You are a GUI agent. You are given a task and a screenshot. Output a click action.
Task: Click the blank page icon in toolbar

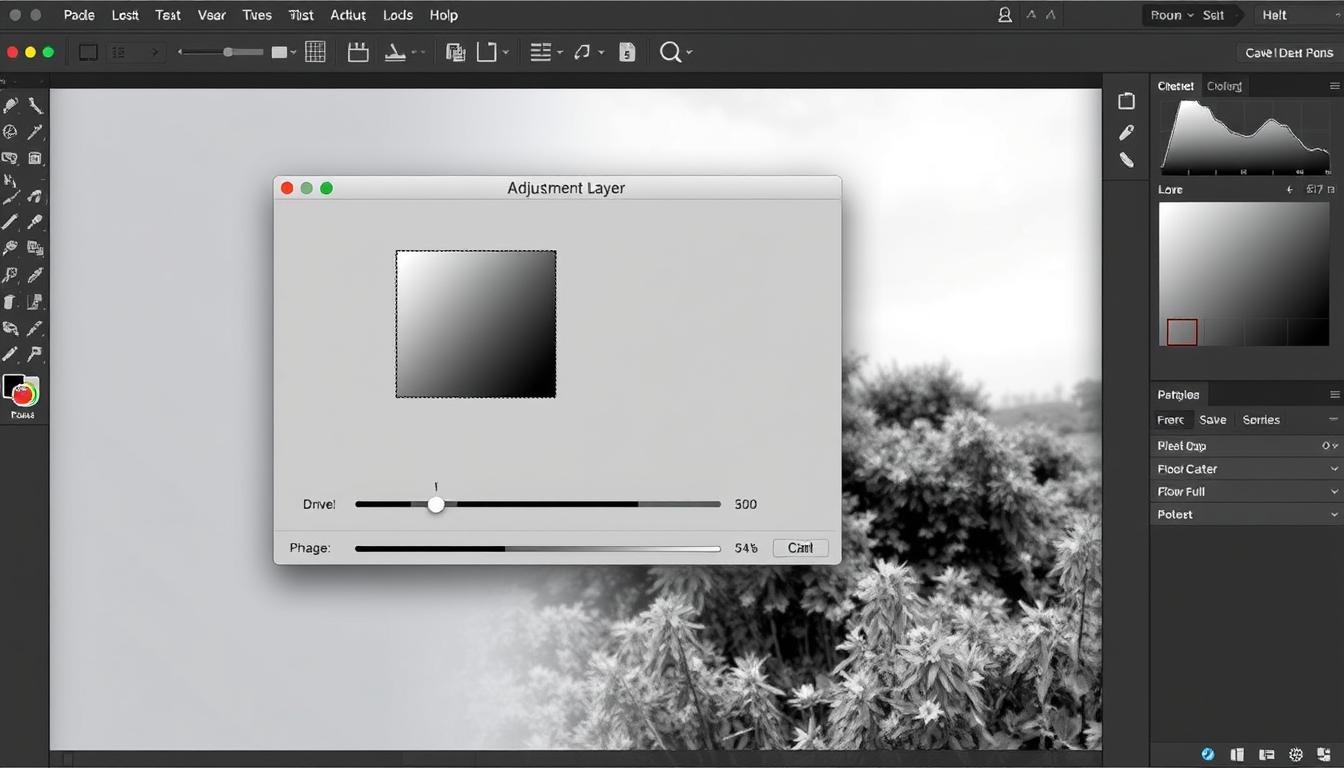point(487,52)
